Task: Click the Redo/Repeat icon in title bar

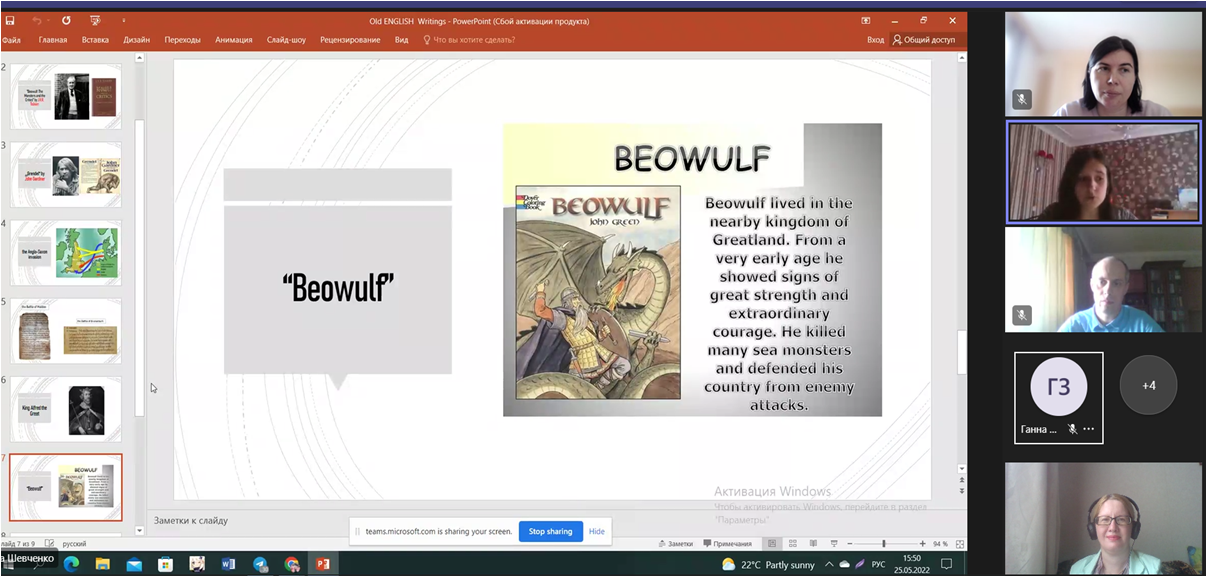Action: 66,20
